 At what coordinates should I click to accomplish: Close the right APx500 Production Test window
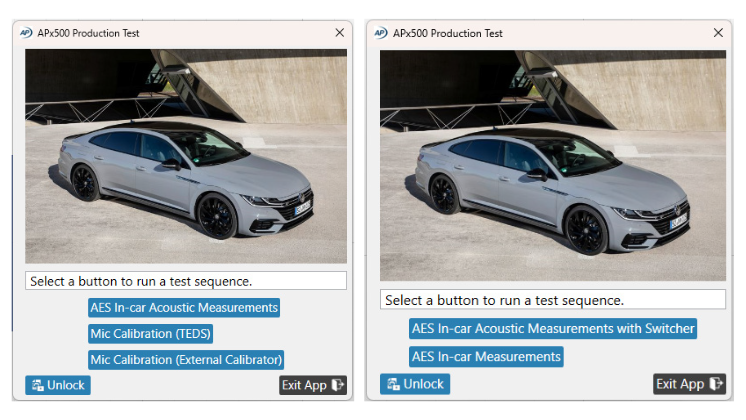[717, 32]
